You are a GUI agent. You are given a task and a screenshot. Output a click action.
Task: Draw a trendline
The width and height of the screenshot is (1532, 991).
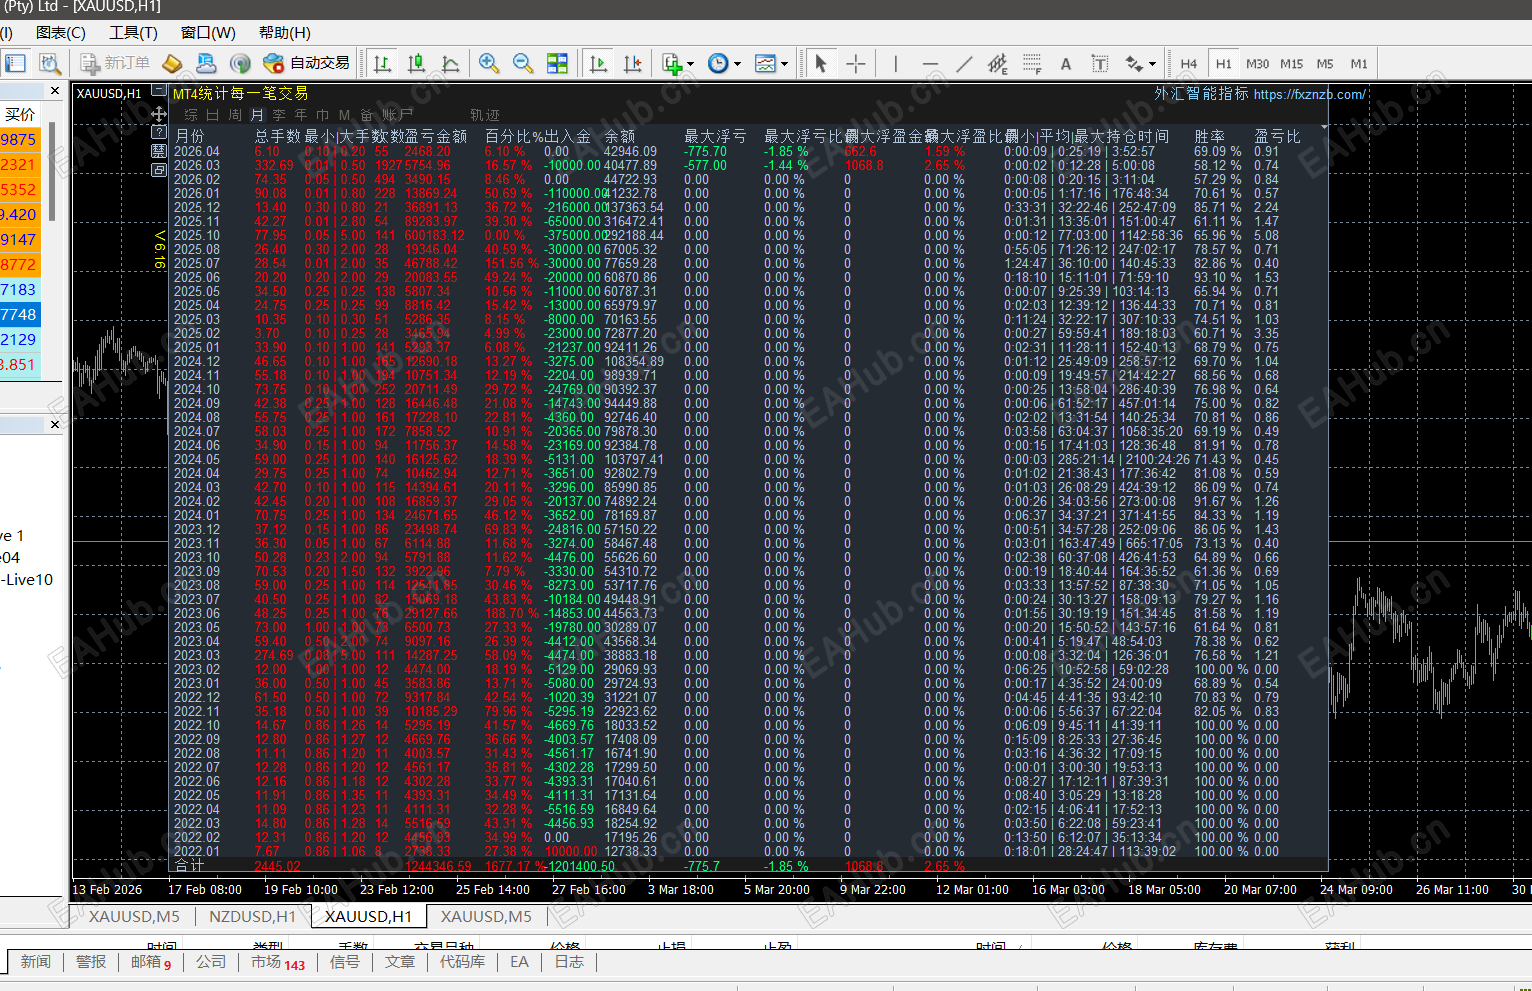coord(964,63)
